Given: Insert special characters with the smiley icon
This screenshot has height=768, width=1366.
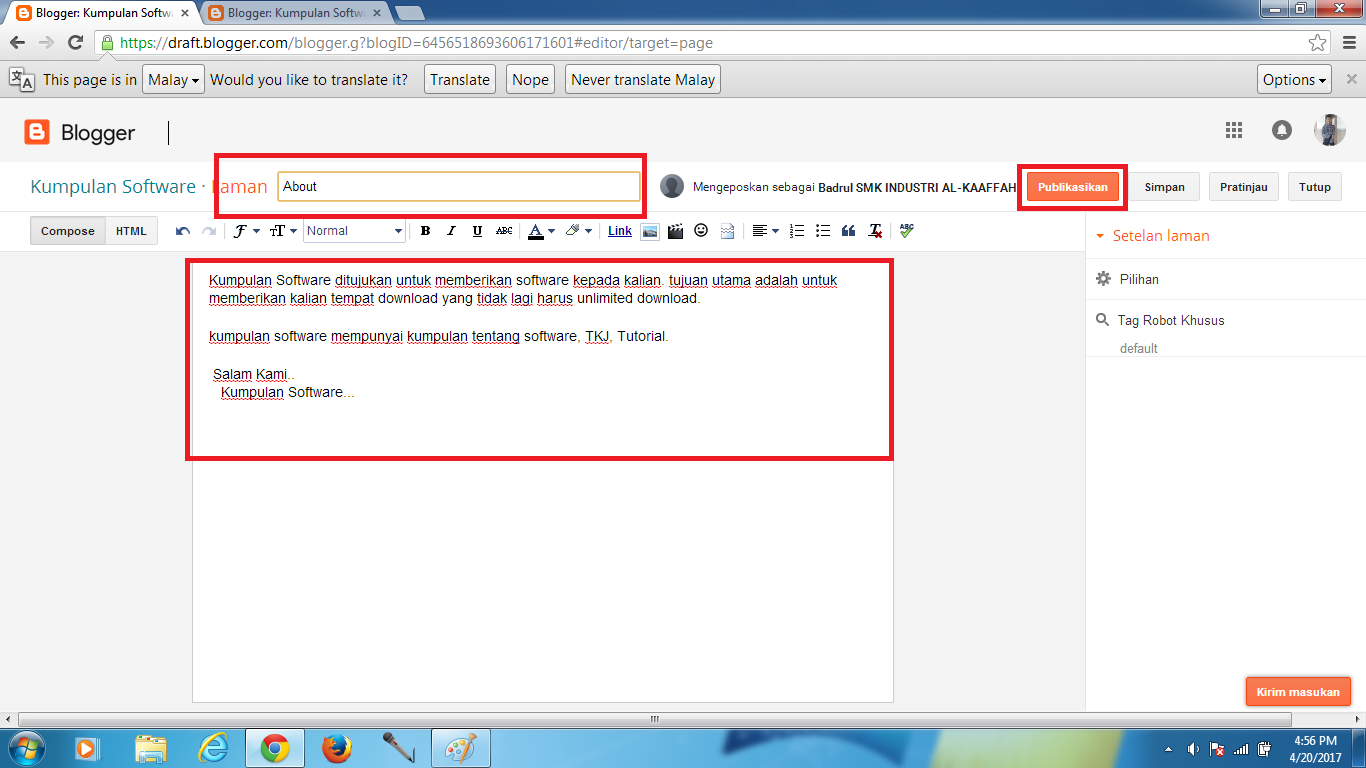Looking at the screenshot, I should pyautogui.click(x=701, y=231).
